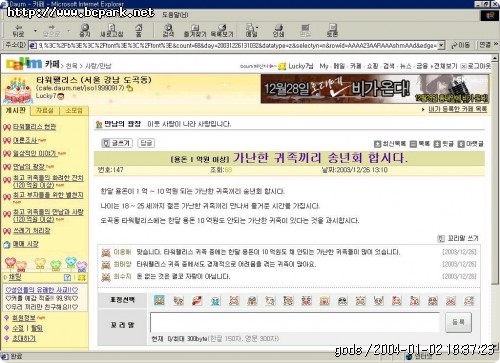Go back with the 뒤로 toolbar button
Image resolution: width=500 pixels, height=363 pixels.
(x=18, y=30)
